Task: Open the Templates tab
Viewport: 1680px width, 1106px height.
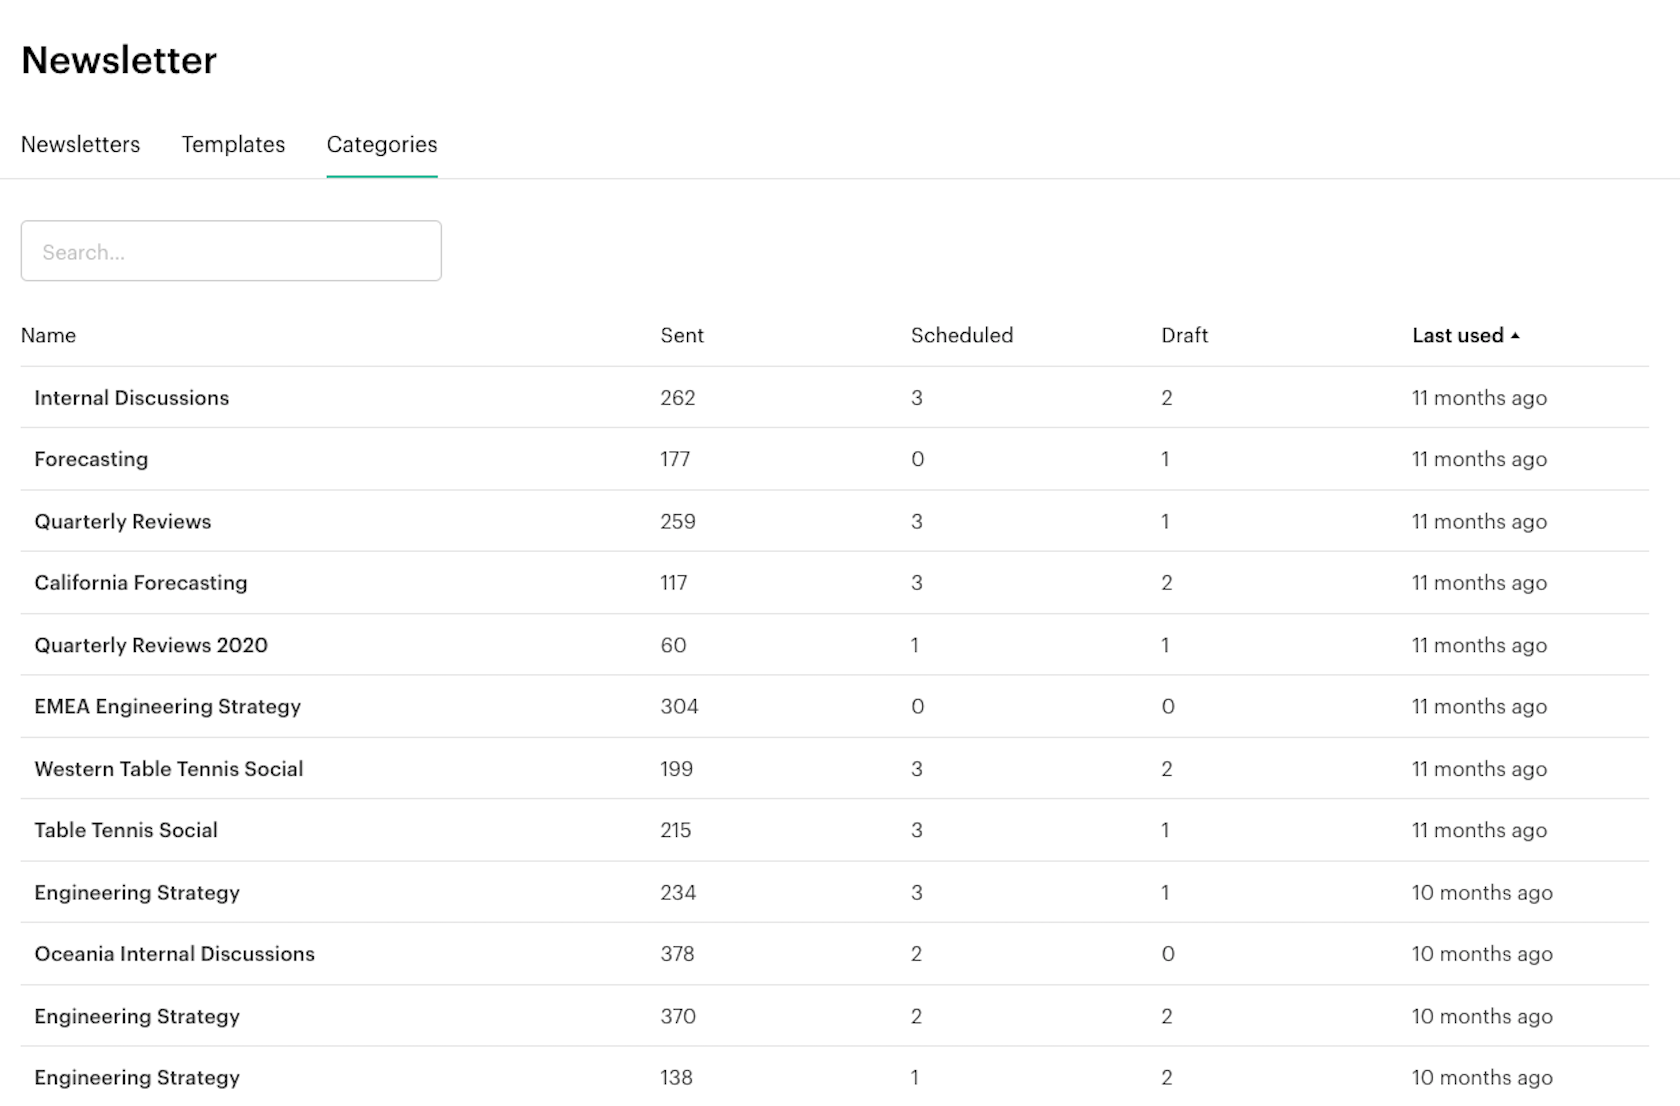Action: pos(233,144)
